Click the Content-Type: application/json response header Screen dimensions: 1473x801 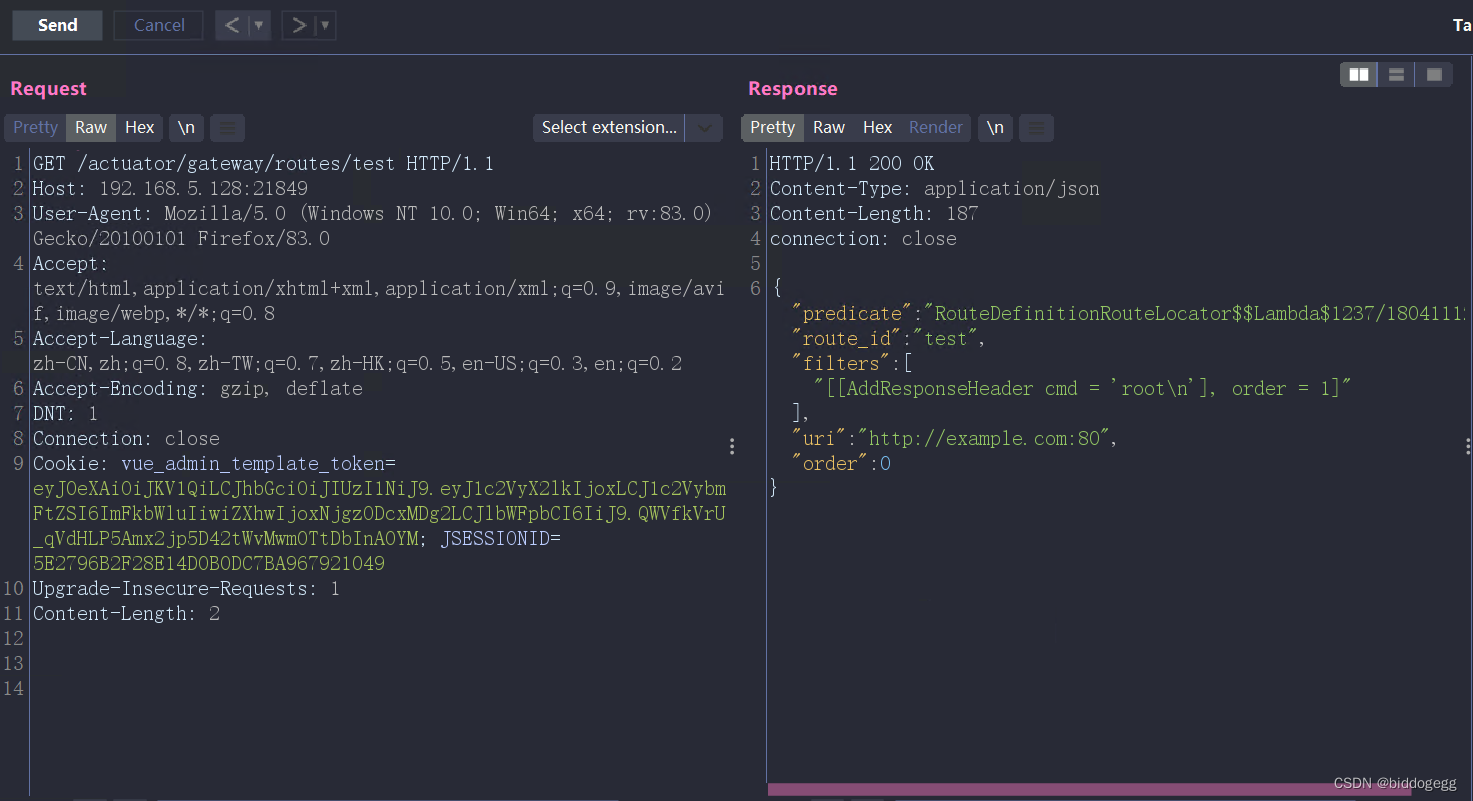coord(935,188)
